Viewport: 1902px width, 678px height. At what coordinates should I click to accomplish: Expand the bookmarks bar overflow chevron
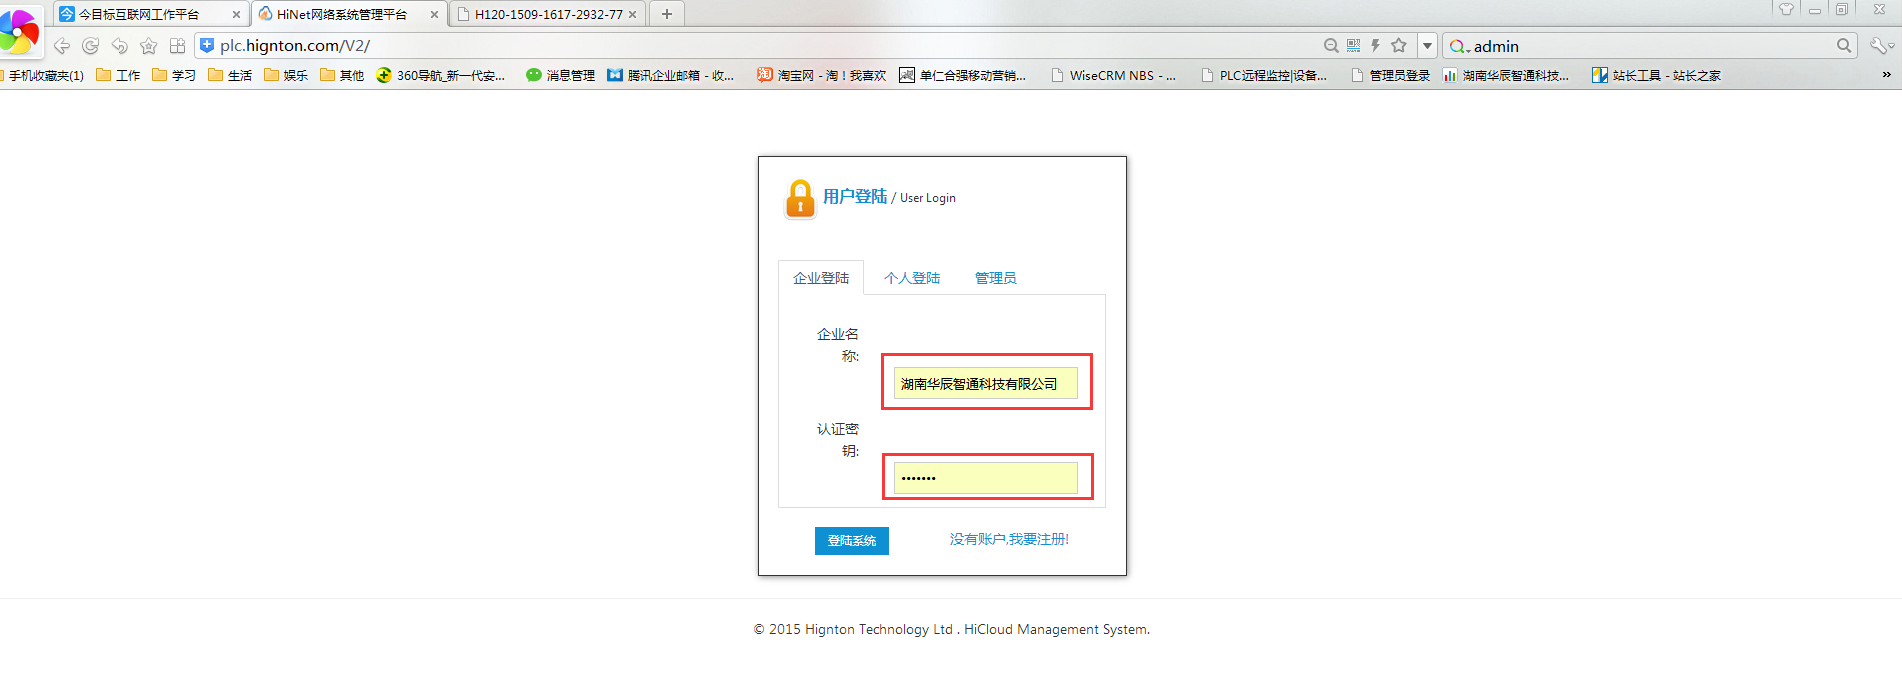click(1887, 75)
